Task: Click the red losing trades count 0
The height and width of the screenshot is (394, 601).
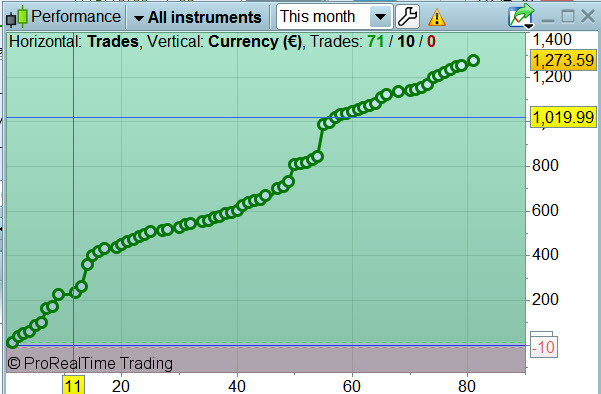Action: click(x=431, y=41)
